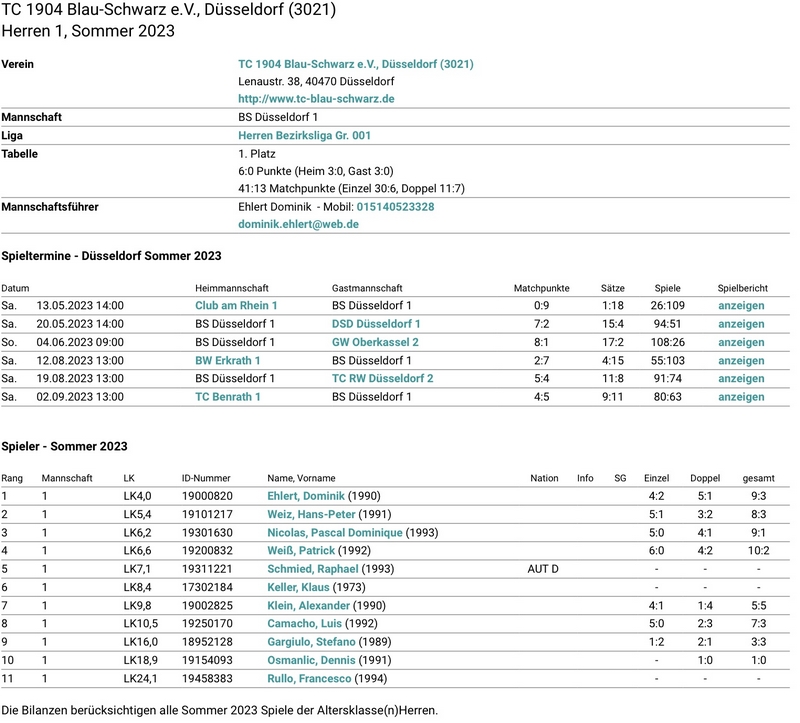The width and height of the screenshot is (800, 723).
Task: Open player profile Rullo, Francesco
Action: tap(309, 679)
